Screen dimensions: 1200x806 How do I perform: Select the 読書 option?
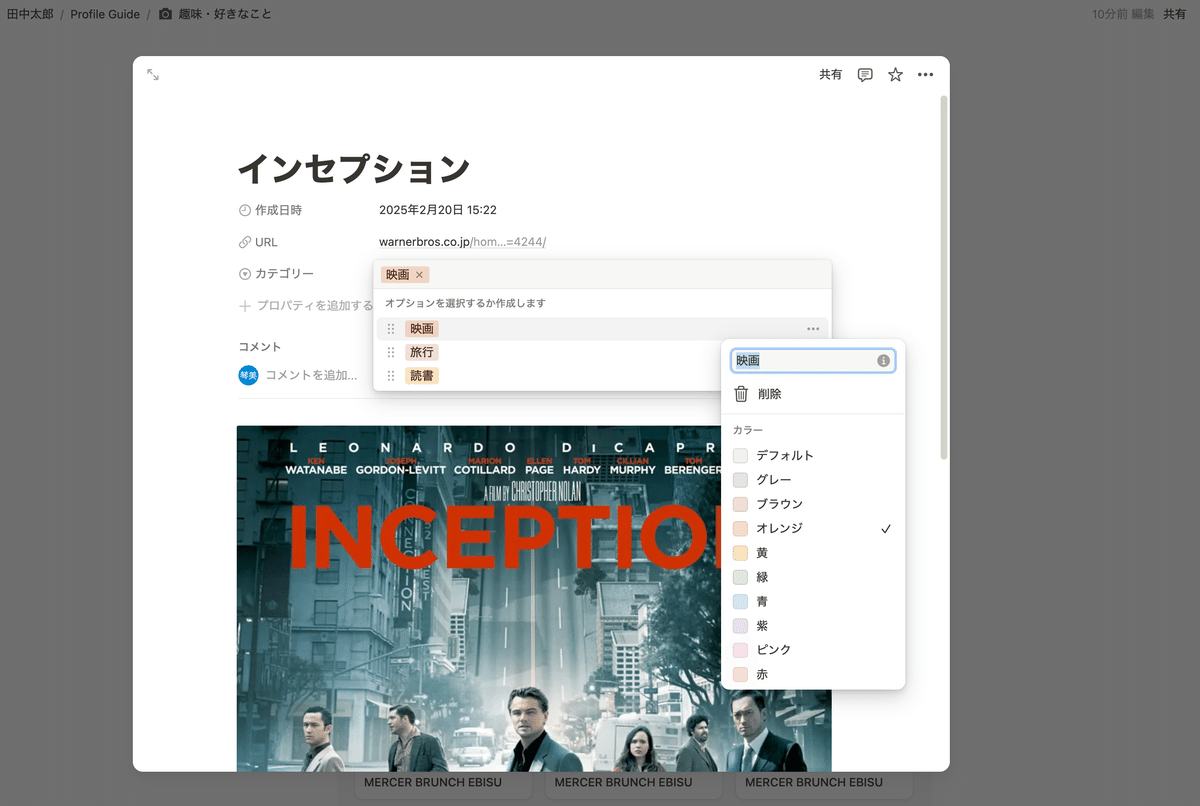[422, 376]
